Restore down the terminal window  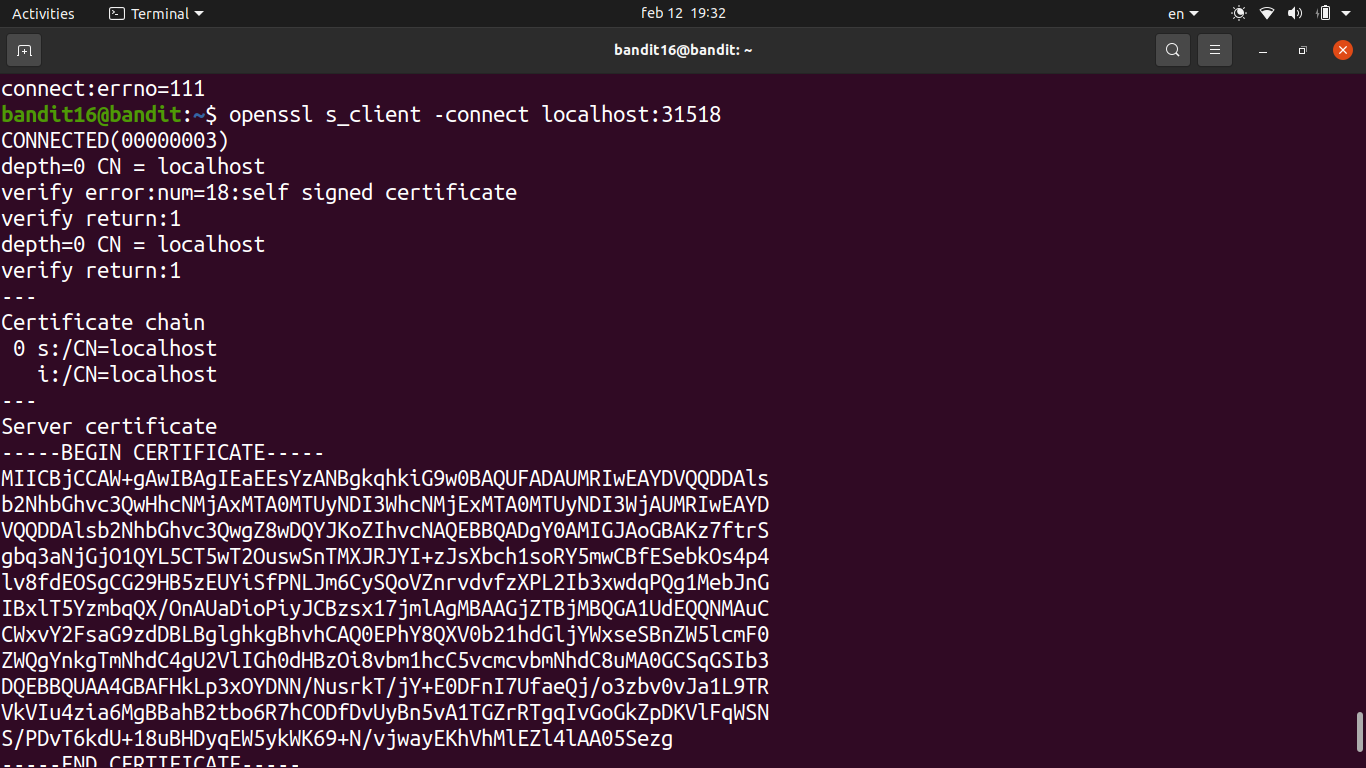tap(1302, 50)
